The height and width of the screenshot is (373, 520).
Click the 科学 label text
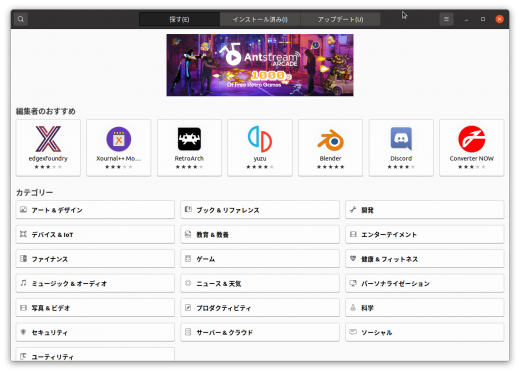click(x=367, y=308)
